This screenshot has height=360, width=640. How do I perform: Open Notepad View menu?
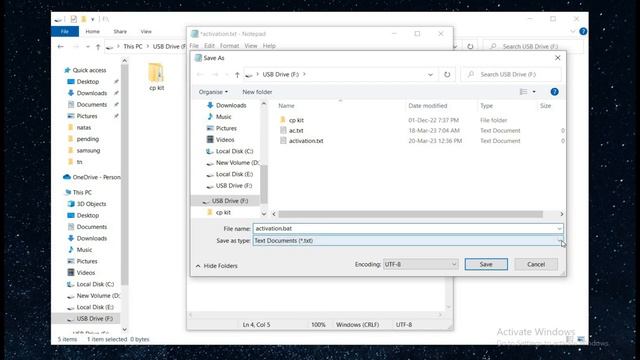[x=251, y=46]
